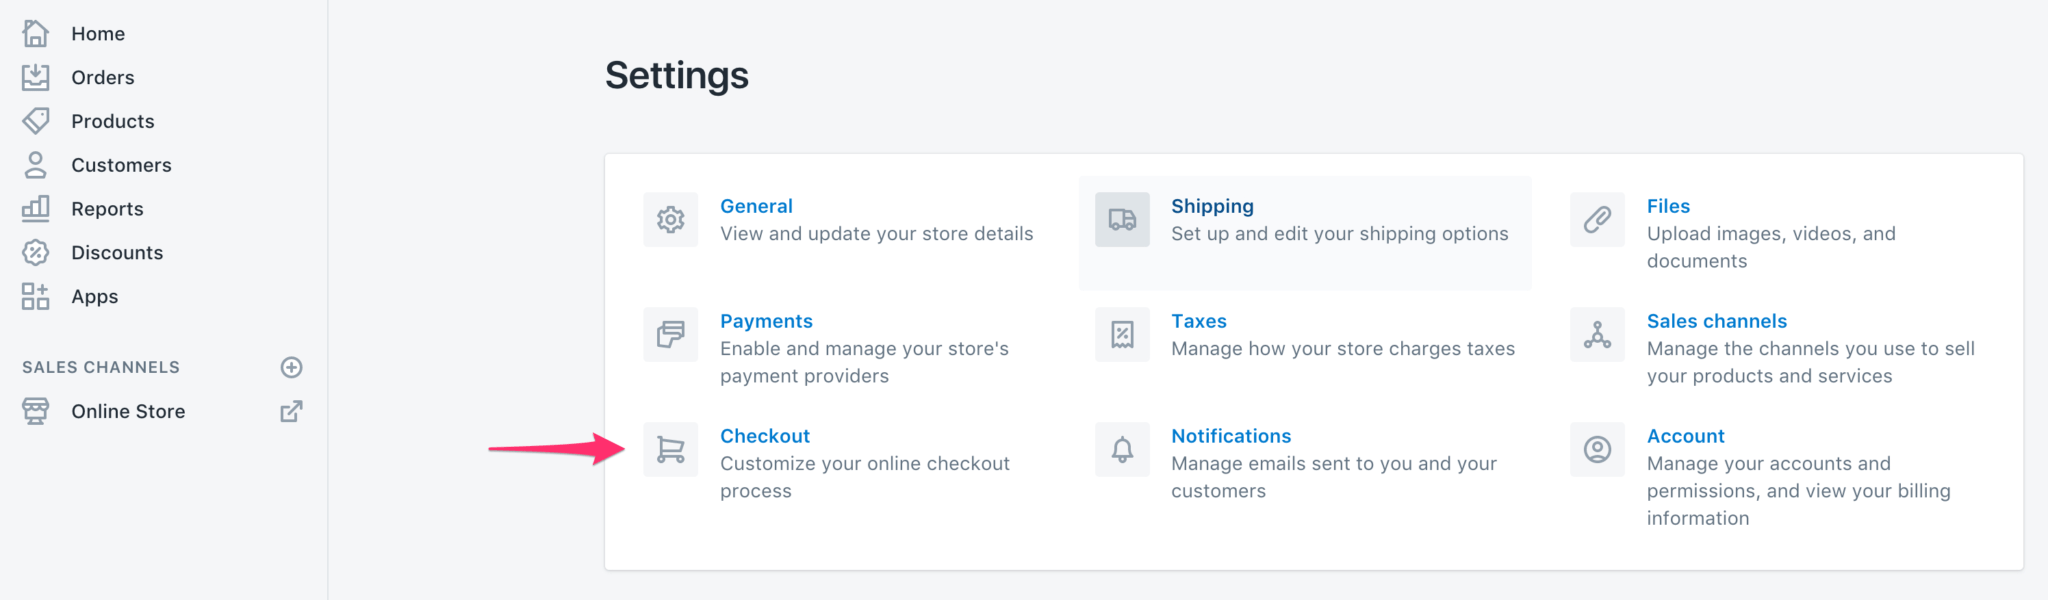Navigate to Orders in the sidebar
2048x600 pixels.
102,77
